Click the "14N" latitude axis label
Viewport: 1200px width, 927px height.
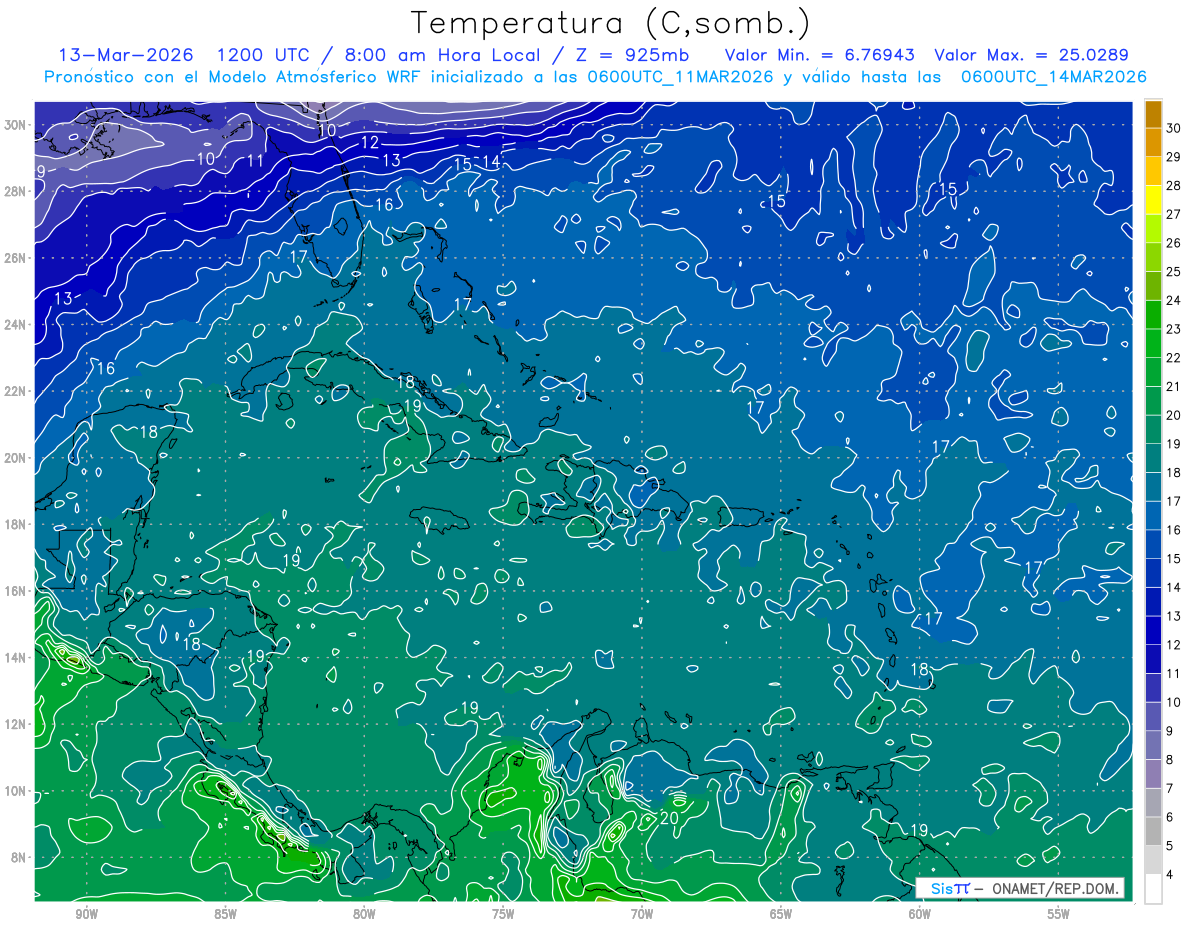point(17,658)
